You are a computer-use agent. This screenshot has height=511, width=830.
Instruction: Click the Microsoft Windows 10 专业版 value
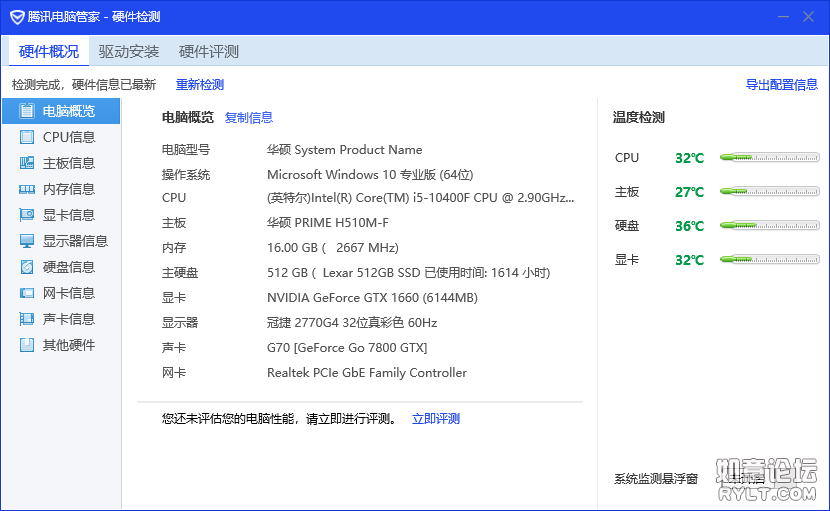[x=370, y=175]
